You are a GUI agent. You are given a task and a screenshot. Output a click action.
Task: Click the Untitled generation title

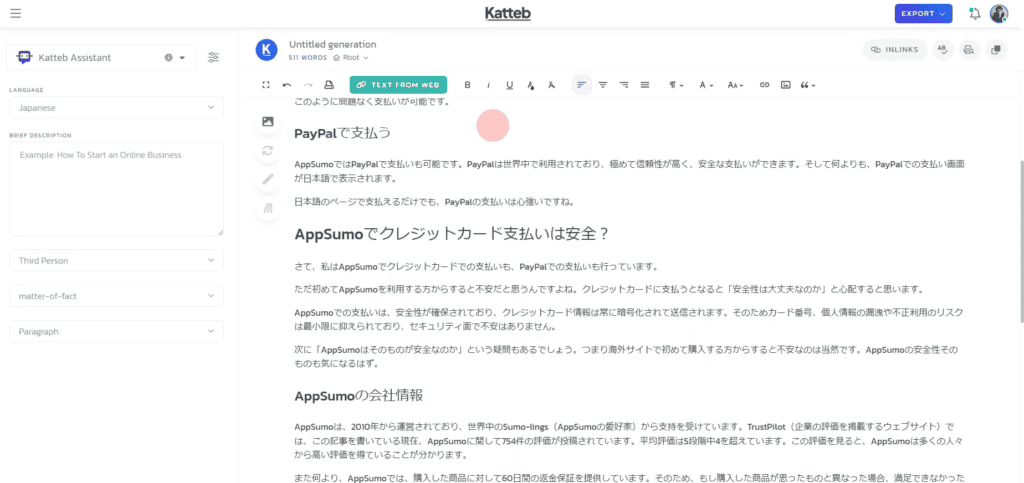click(332, 44)
